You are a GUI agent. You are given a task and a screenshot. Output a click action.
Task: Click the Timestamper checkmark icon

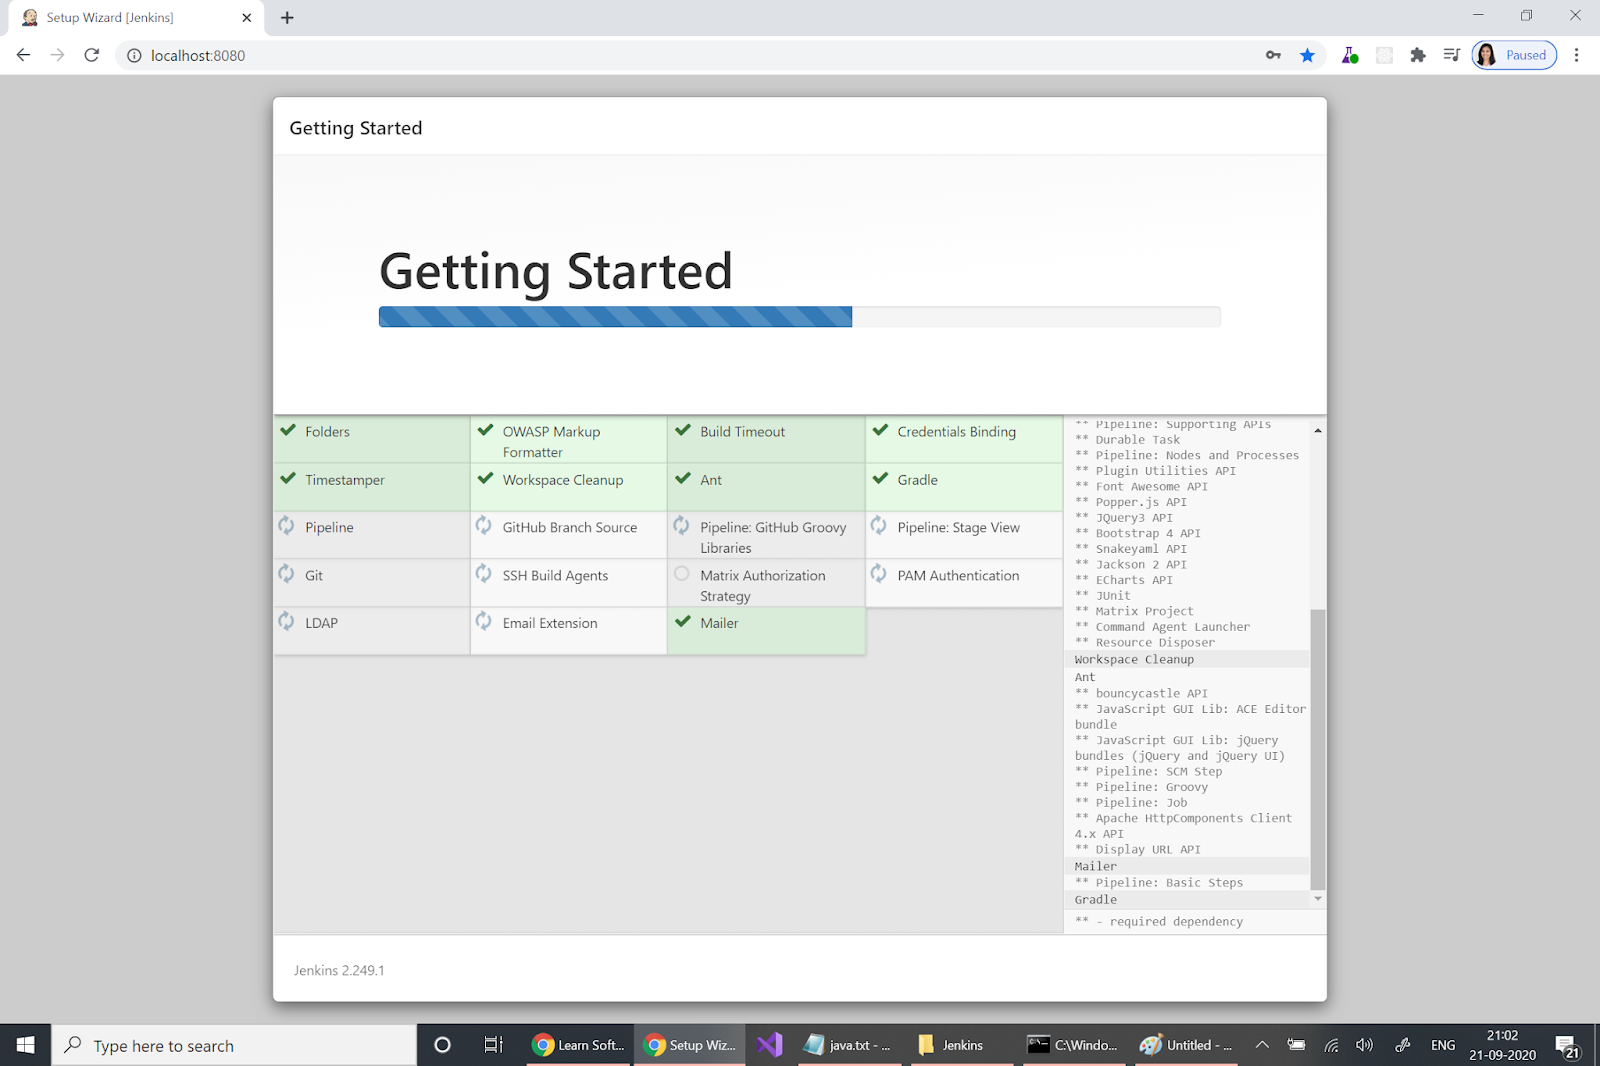coord(288,478)
